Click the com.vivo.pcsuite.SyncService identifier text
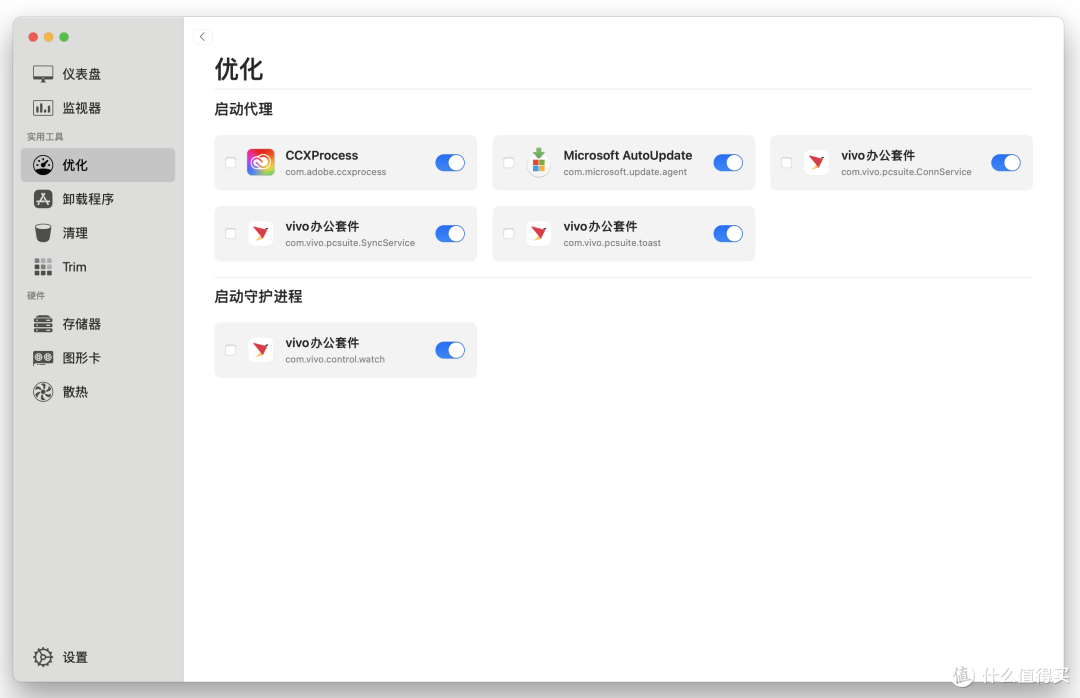The height and width of the screenshot is (698, 1080). click(x=350, y=243)
